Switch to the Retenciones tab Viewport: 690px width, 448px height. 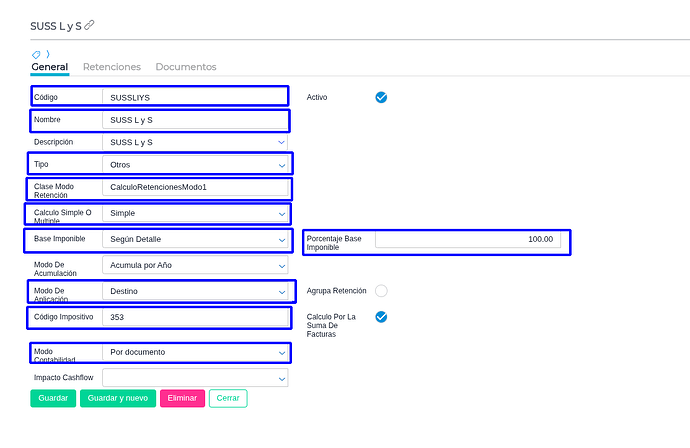point(112,67)
